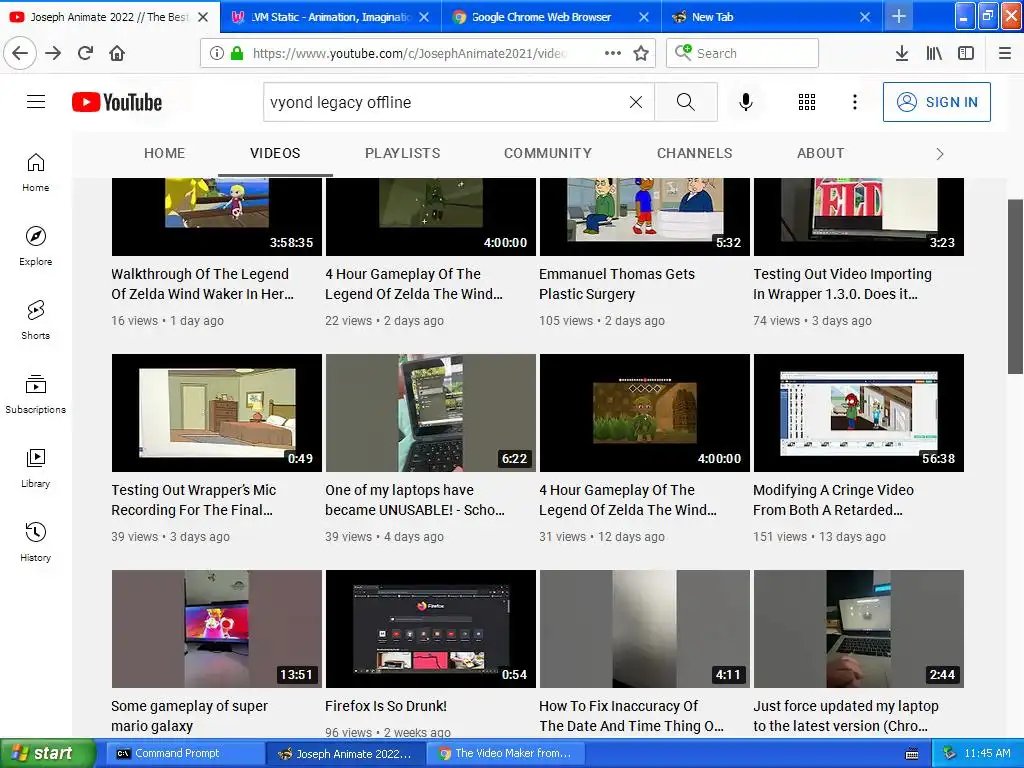The width and height of the screenshot is (1024, 768).
Task: Open Emmanuel Thomas Gets Plastic Surgery video title
Action: point(616,284)
